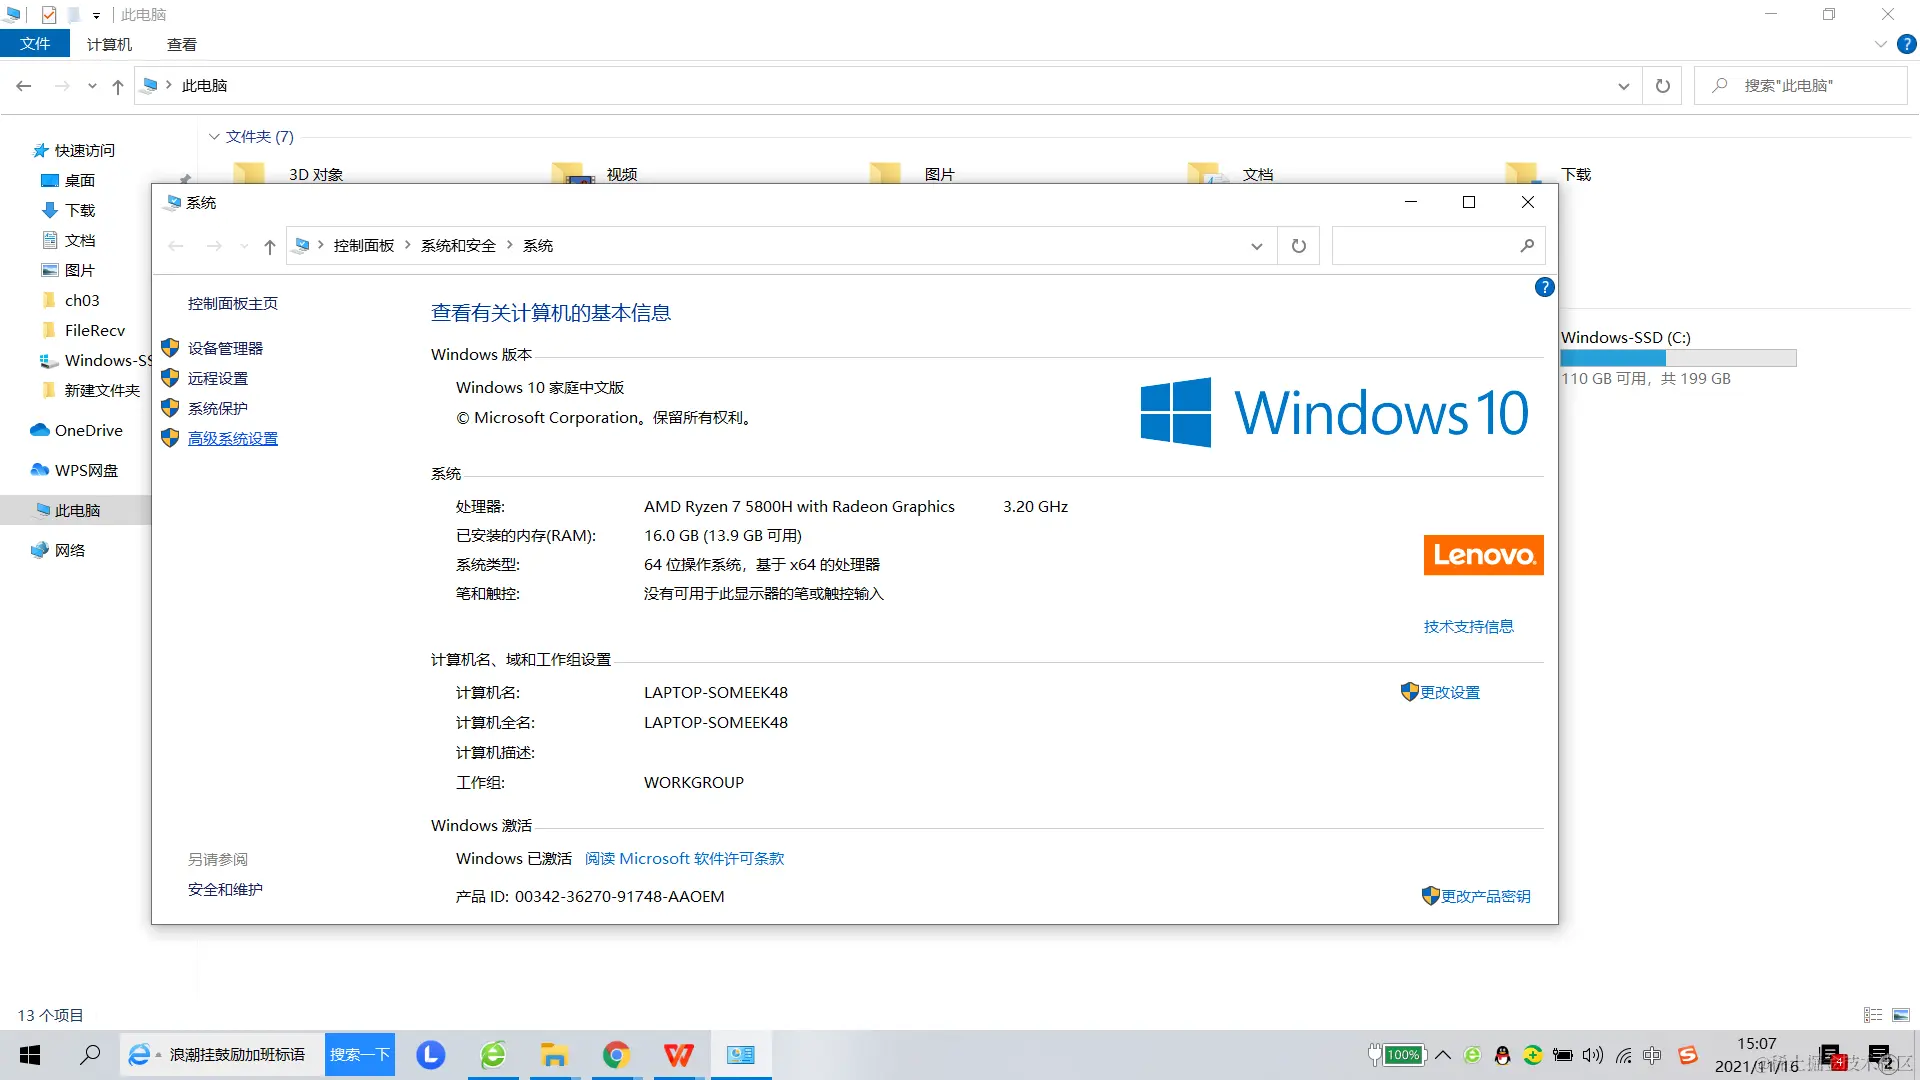The image size is (1920, 1080).
Task: Open the 计算机 ribbon tab
Action: coord(109,44)
